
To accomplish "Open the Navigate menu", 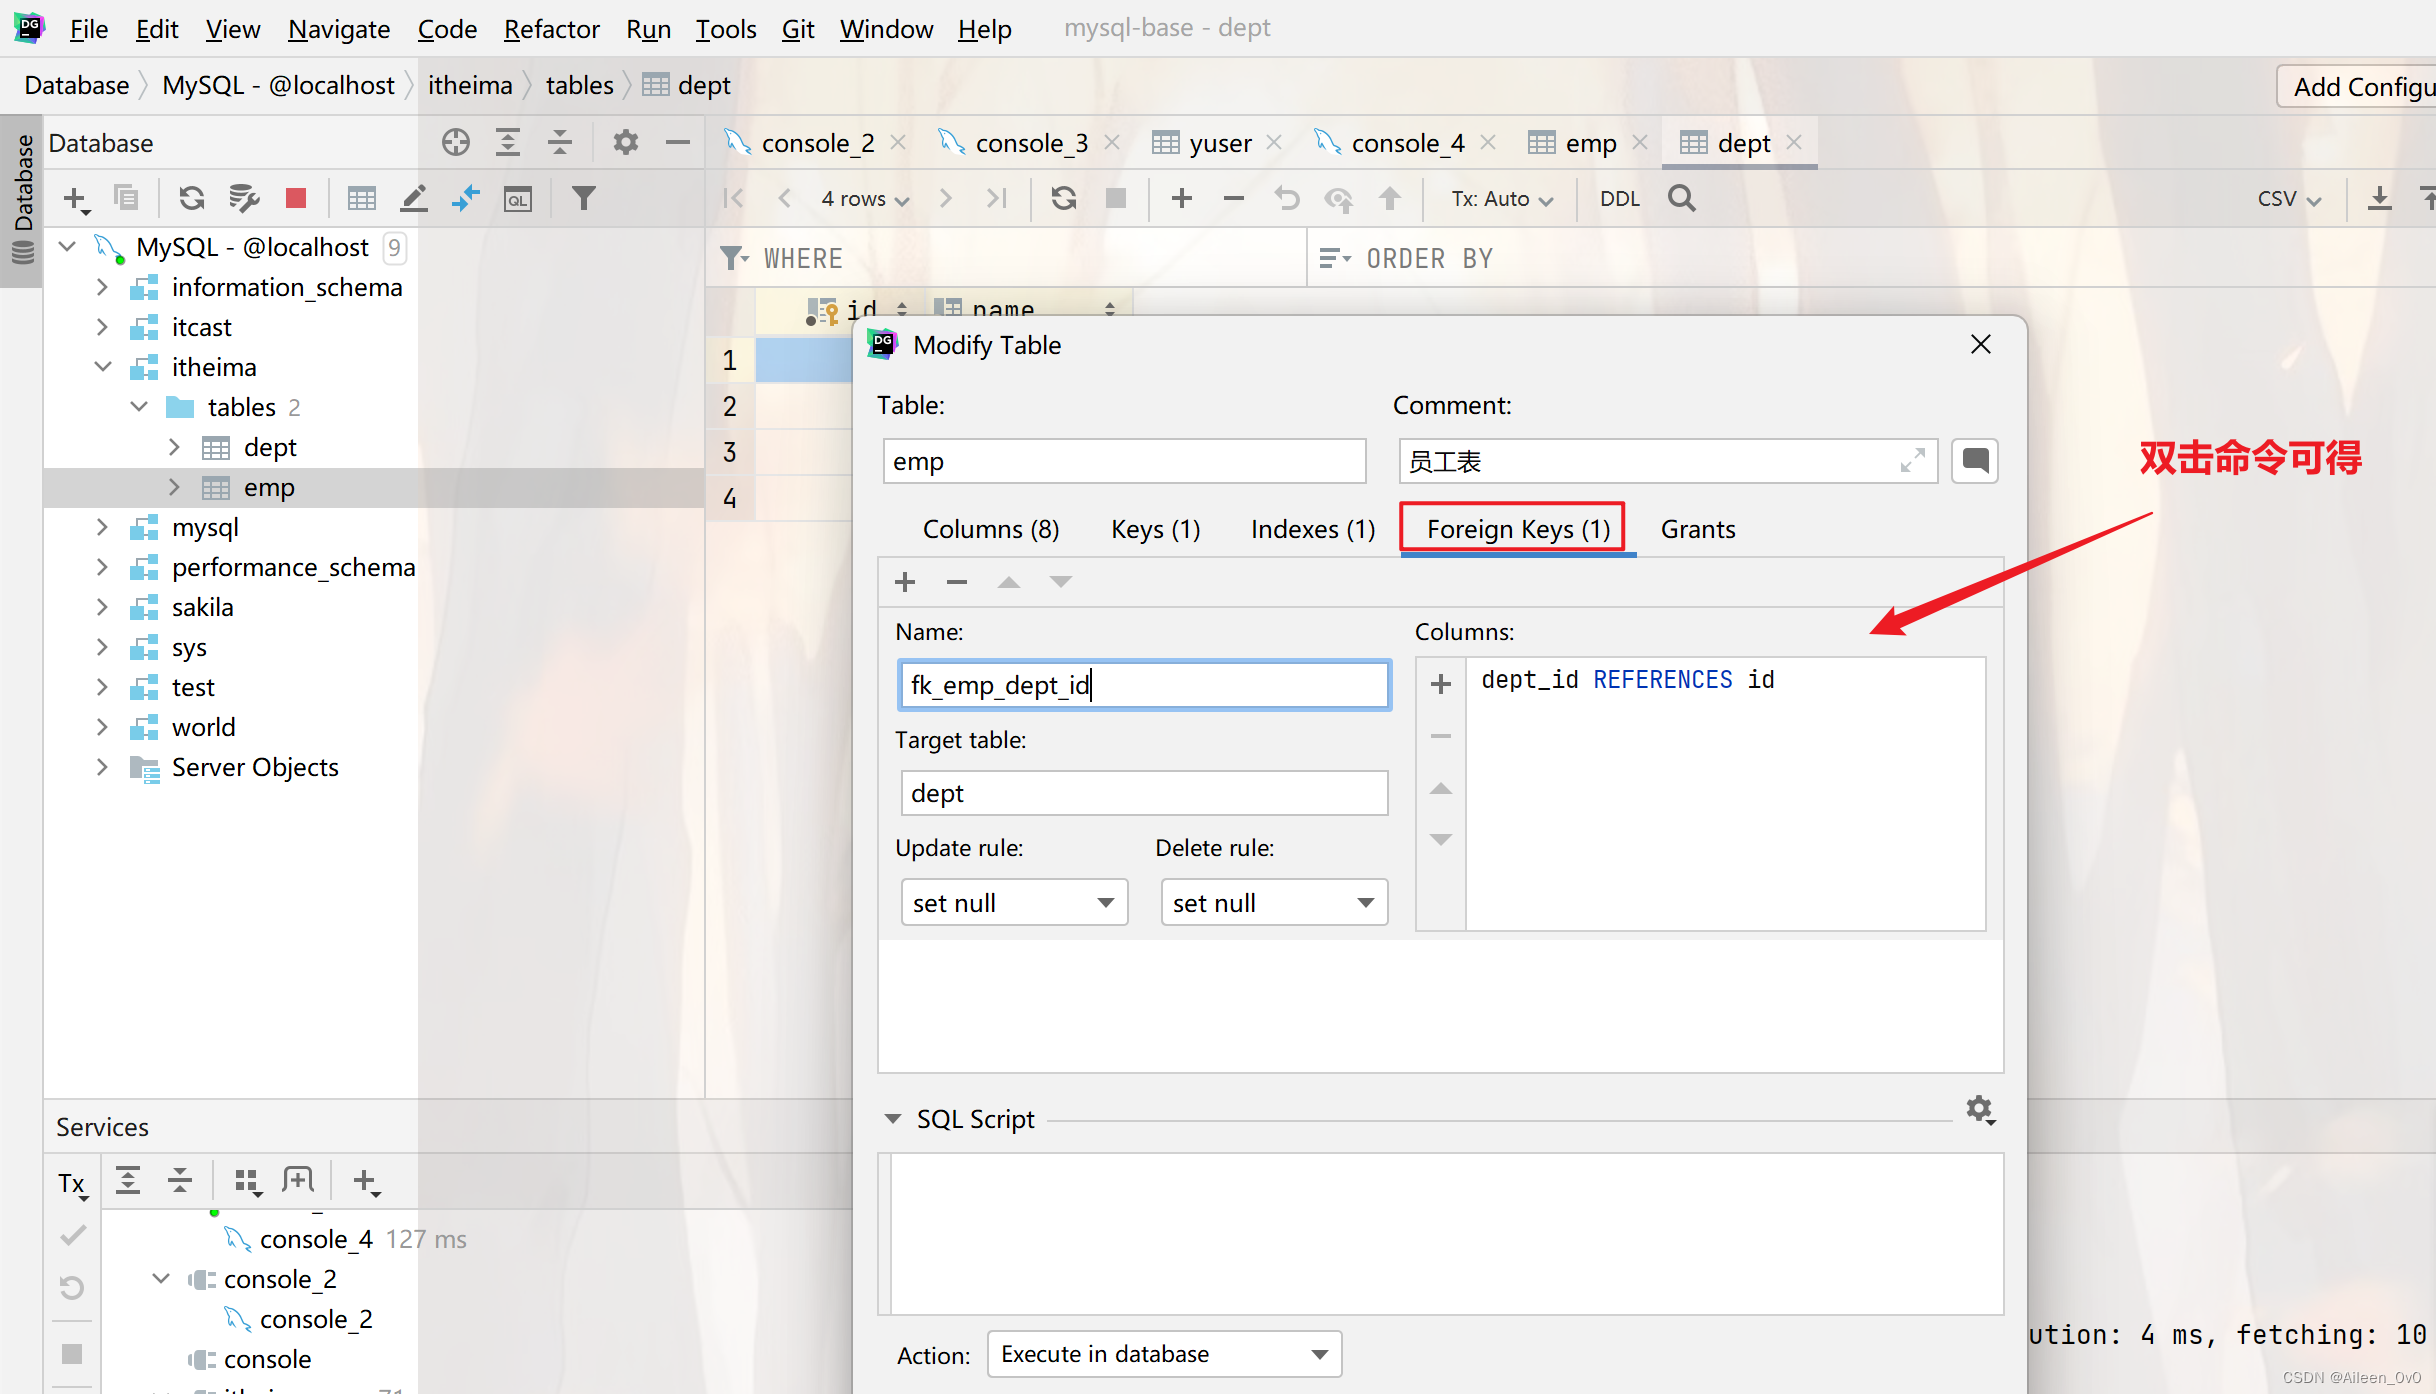I will (339, 29).
